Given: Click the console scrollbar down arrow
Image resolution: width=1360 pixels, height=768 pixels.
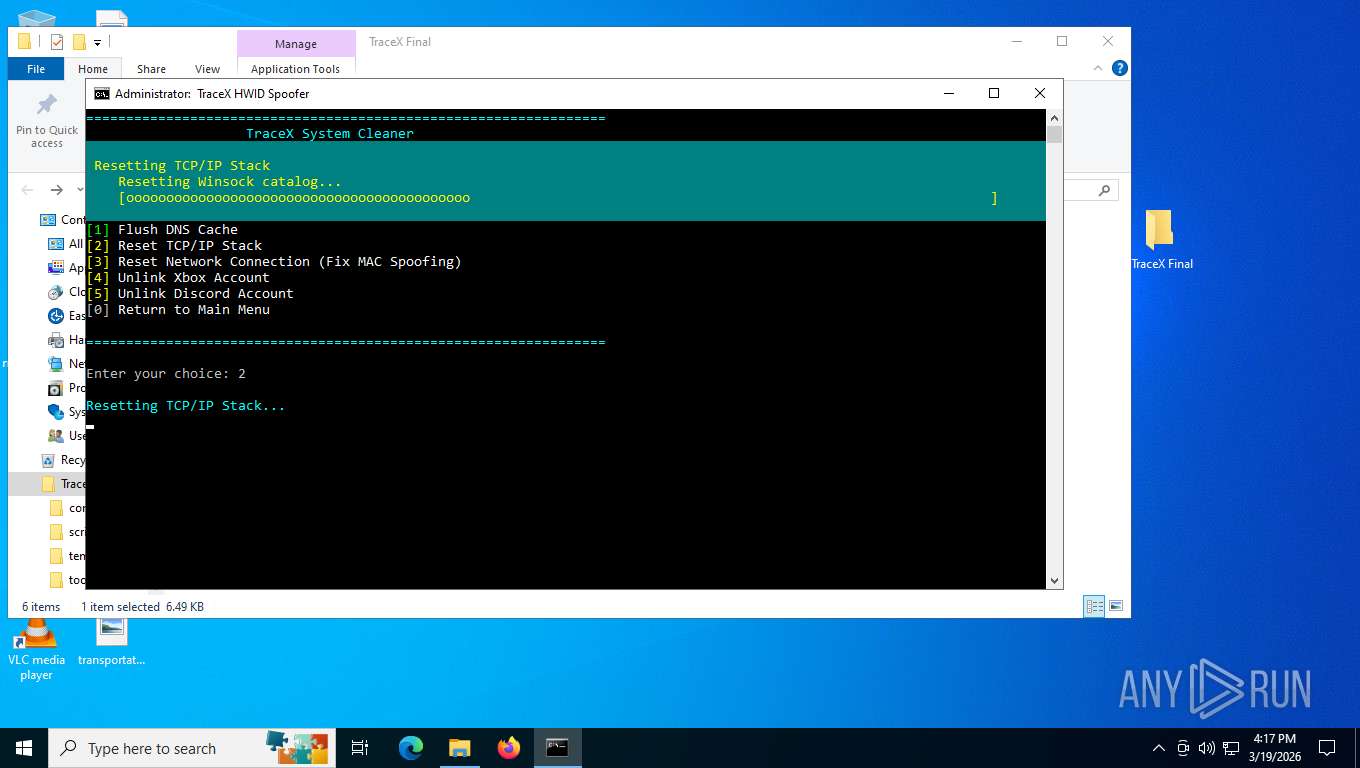Looking at the screenshot, I should [1054, 581].
